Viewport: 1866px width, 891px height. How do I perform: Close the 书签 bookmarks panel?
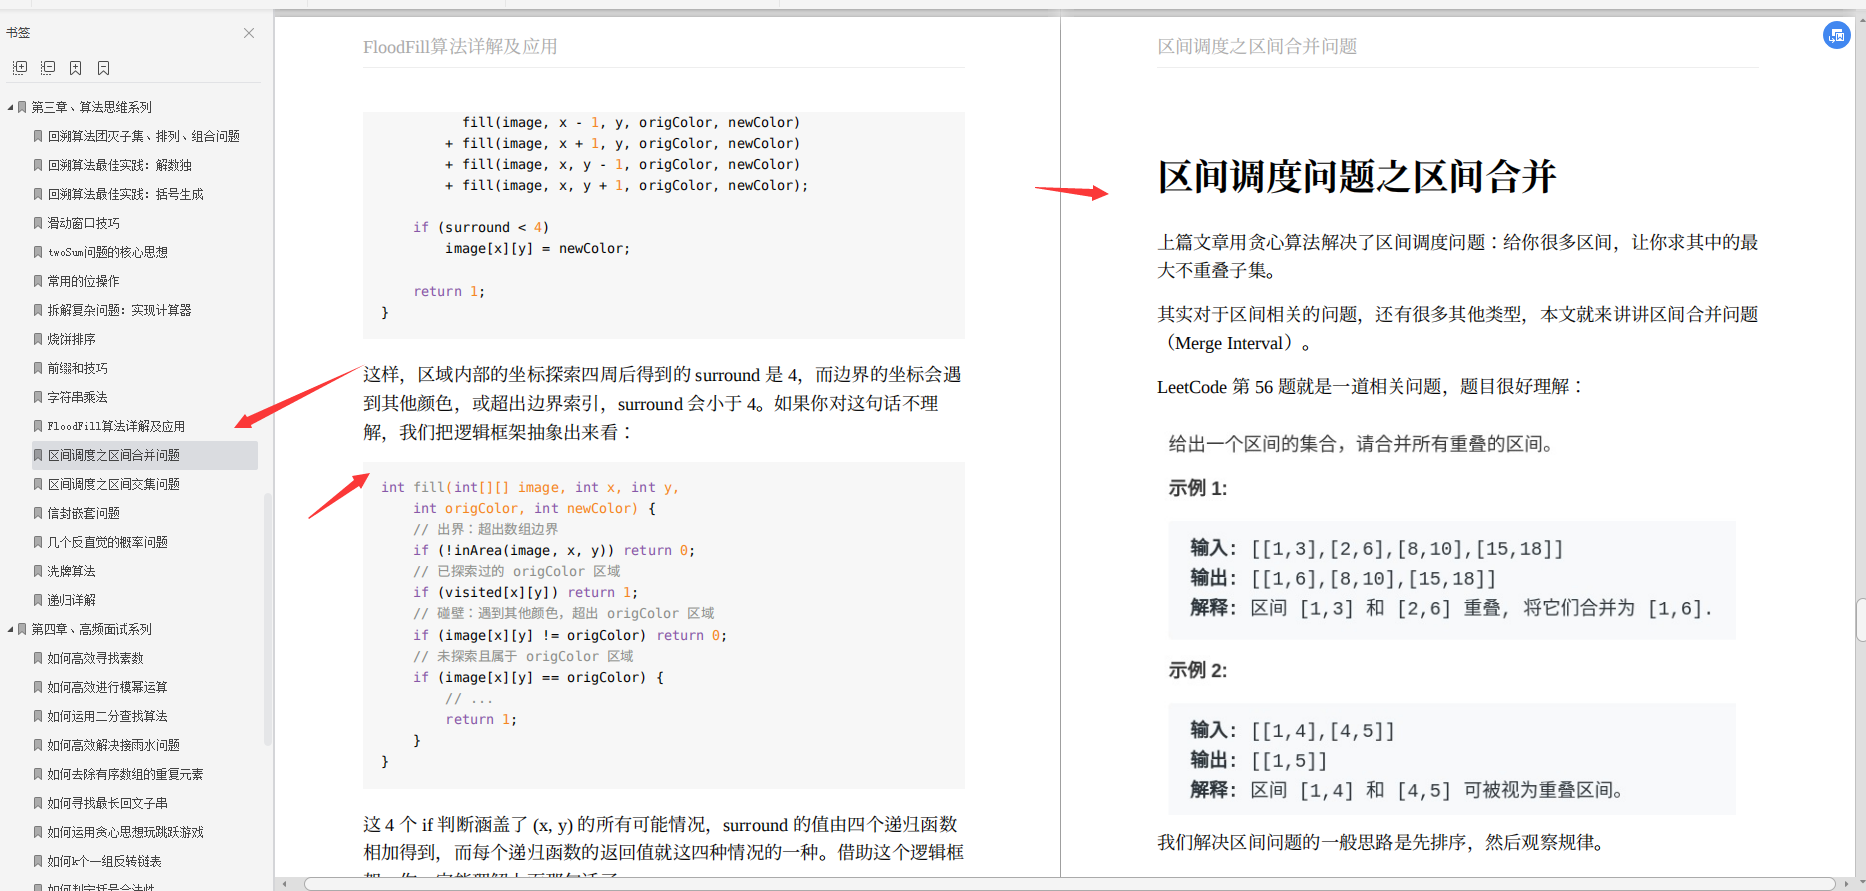249,33
